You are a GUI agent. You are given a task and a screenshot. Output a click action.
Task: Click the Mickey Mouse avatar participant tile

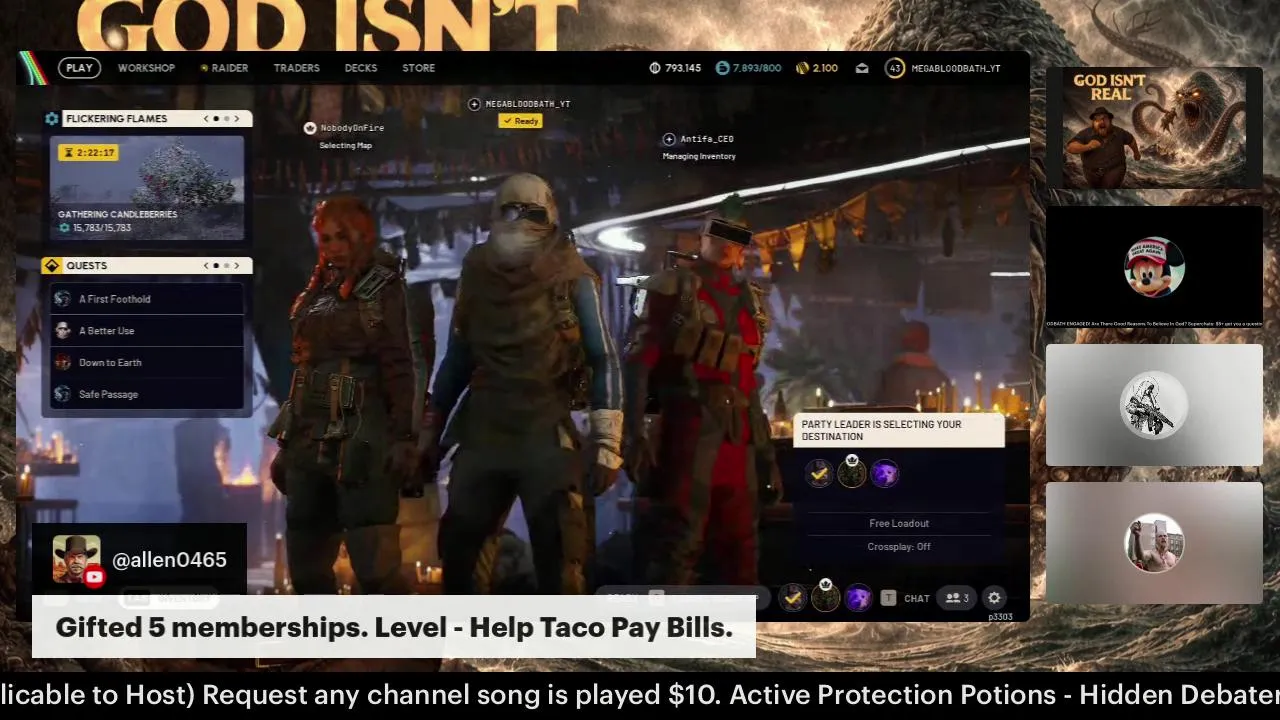(1154, 267)
